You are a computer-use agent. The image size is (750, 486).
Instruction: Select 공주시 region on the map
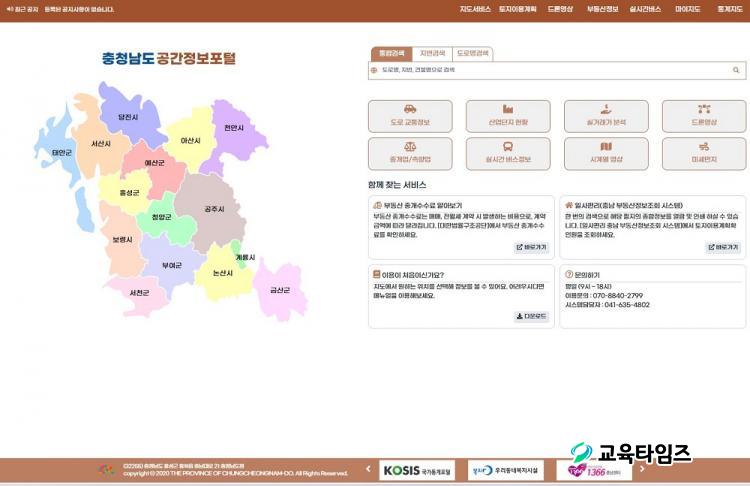point(213,209)
